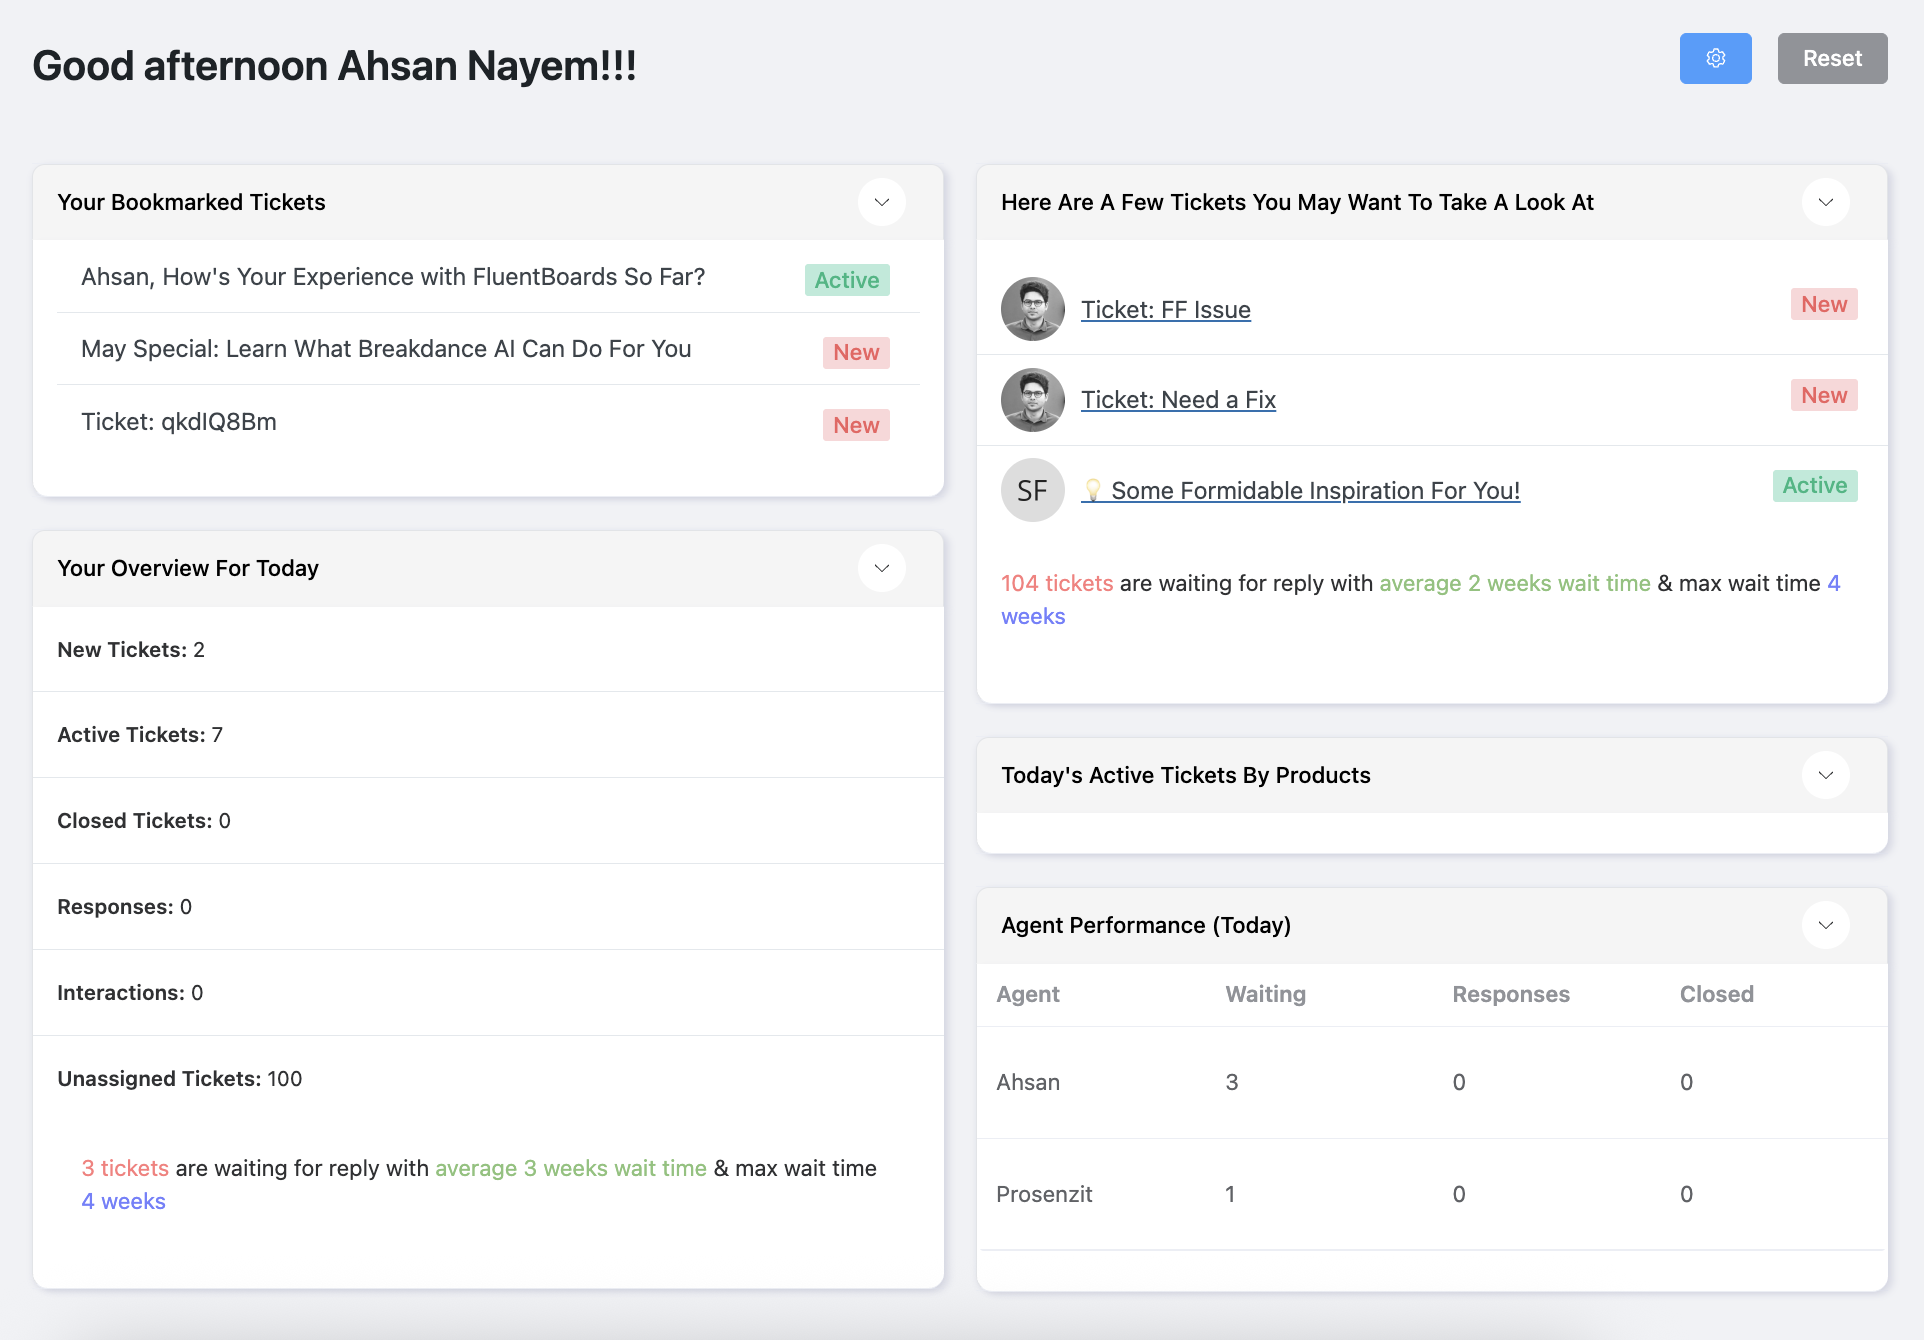Open Ticket: FF Issue
The height and width of the screenshot is (1340, 1924).
point(1165,309)
